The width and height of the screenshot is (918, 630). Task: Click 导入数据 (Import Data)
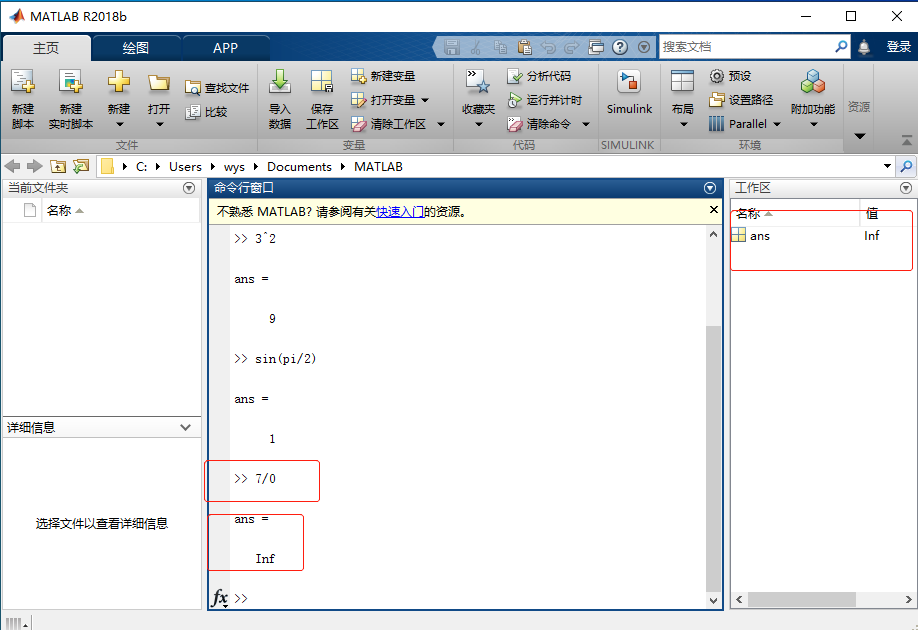coord(280,98)
